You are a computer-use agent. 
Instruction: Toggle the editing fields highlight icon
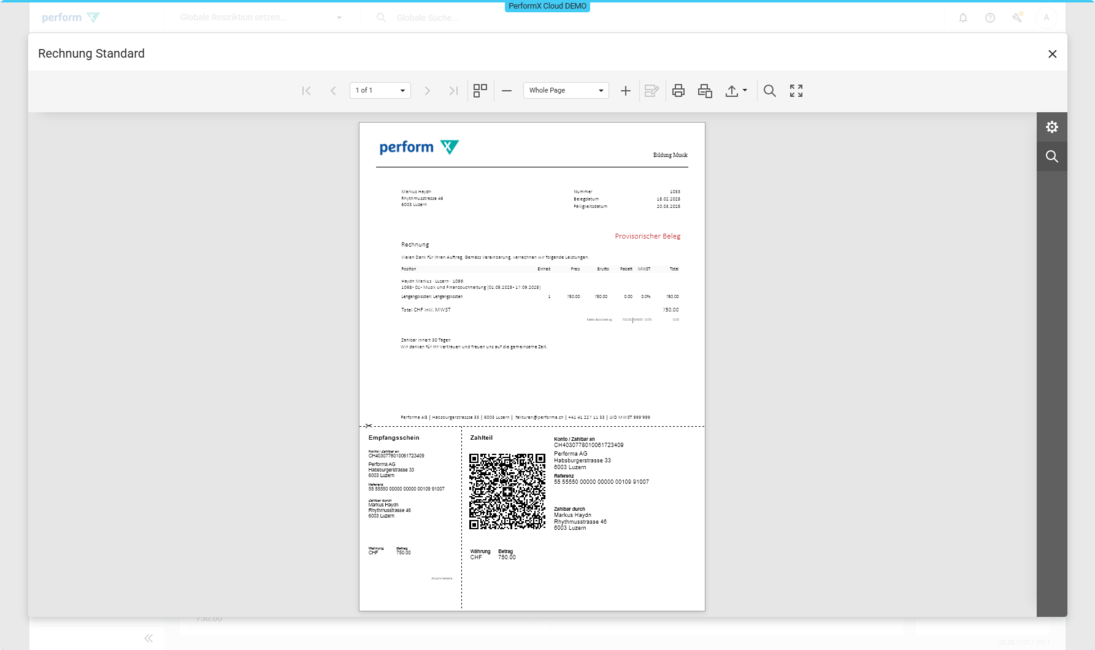(652, 91)
